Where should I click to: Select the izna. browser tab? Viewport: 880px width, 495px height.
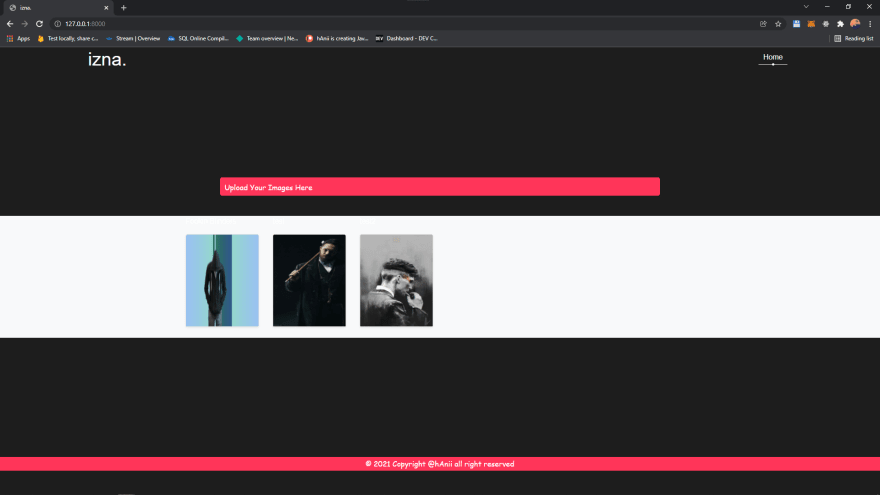click(57, 8)
